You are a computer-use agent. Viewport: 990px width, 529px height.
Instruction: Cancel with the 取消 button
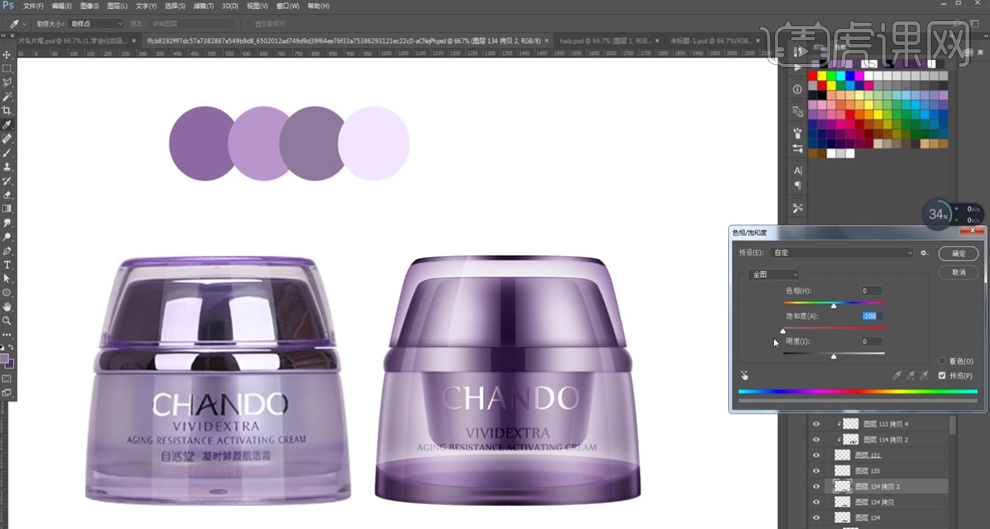[x=958, y=272]
